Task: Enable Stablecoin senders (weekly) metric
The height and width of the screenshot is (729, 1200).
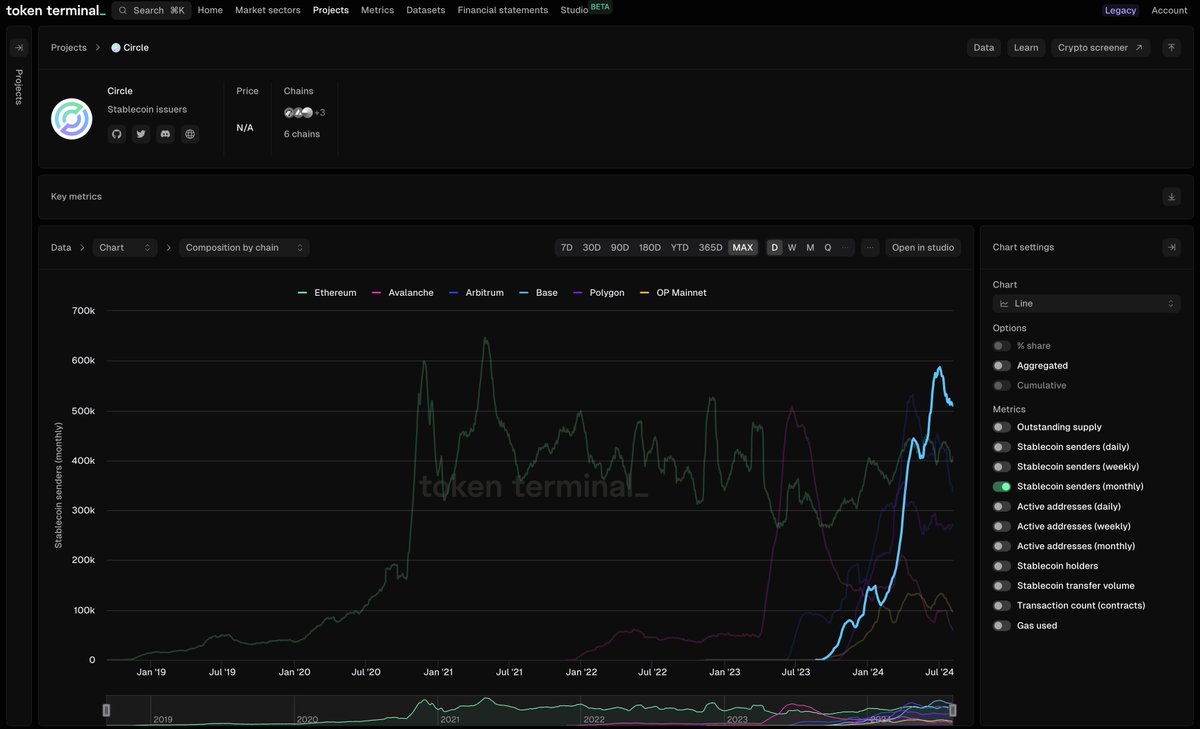Action: pos(1001,467)
